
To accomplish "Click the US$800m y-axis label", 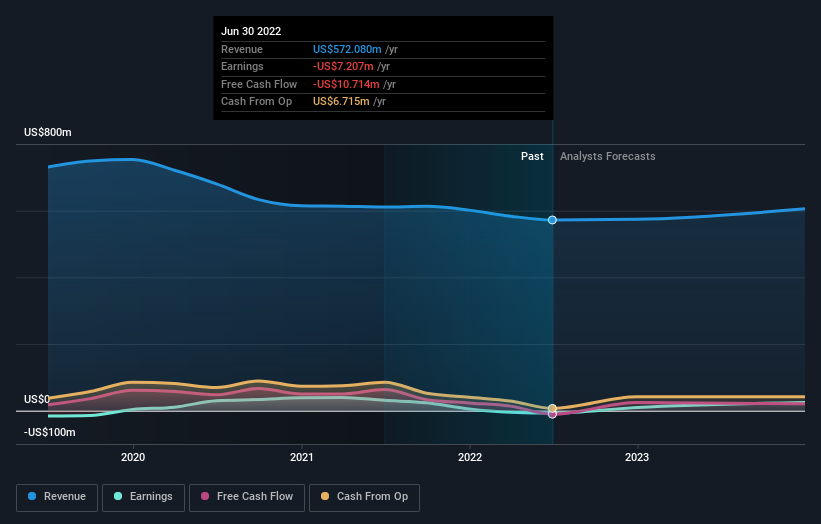I will coord(48,132).
